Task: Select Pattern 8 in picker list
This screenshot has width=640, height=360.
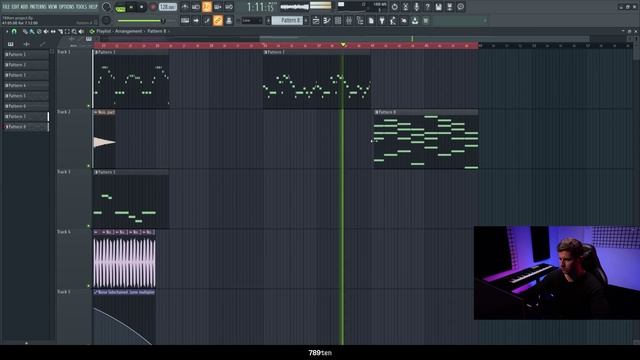Action: tap(26, 127)
